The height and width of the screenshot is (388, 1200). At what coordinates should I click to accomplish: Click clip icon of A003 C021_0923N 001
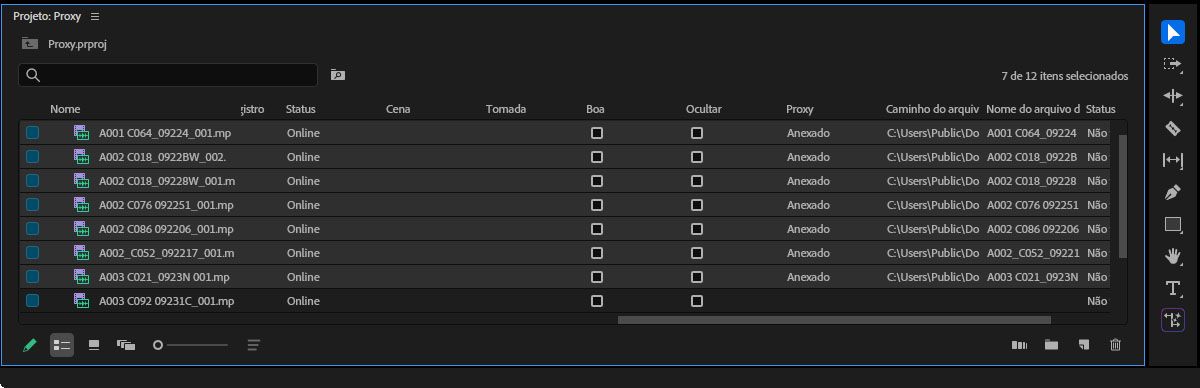click(81, 277)
